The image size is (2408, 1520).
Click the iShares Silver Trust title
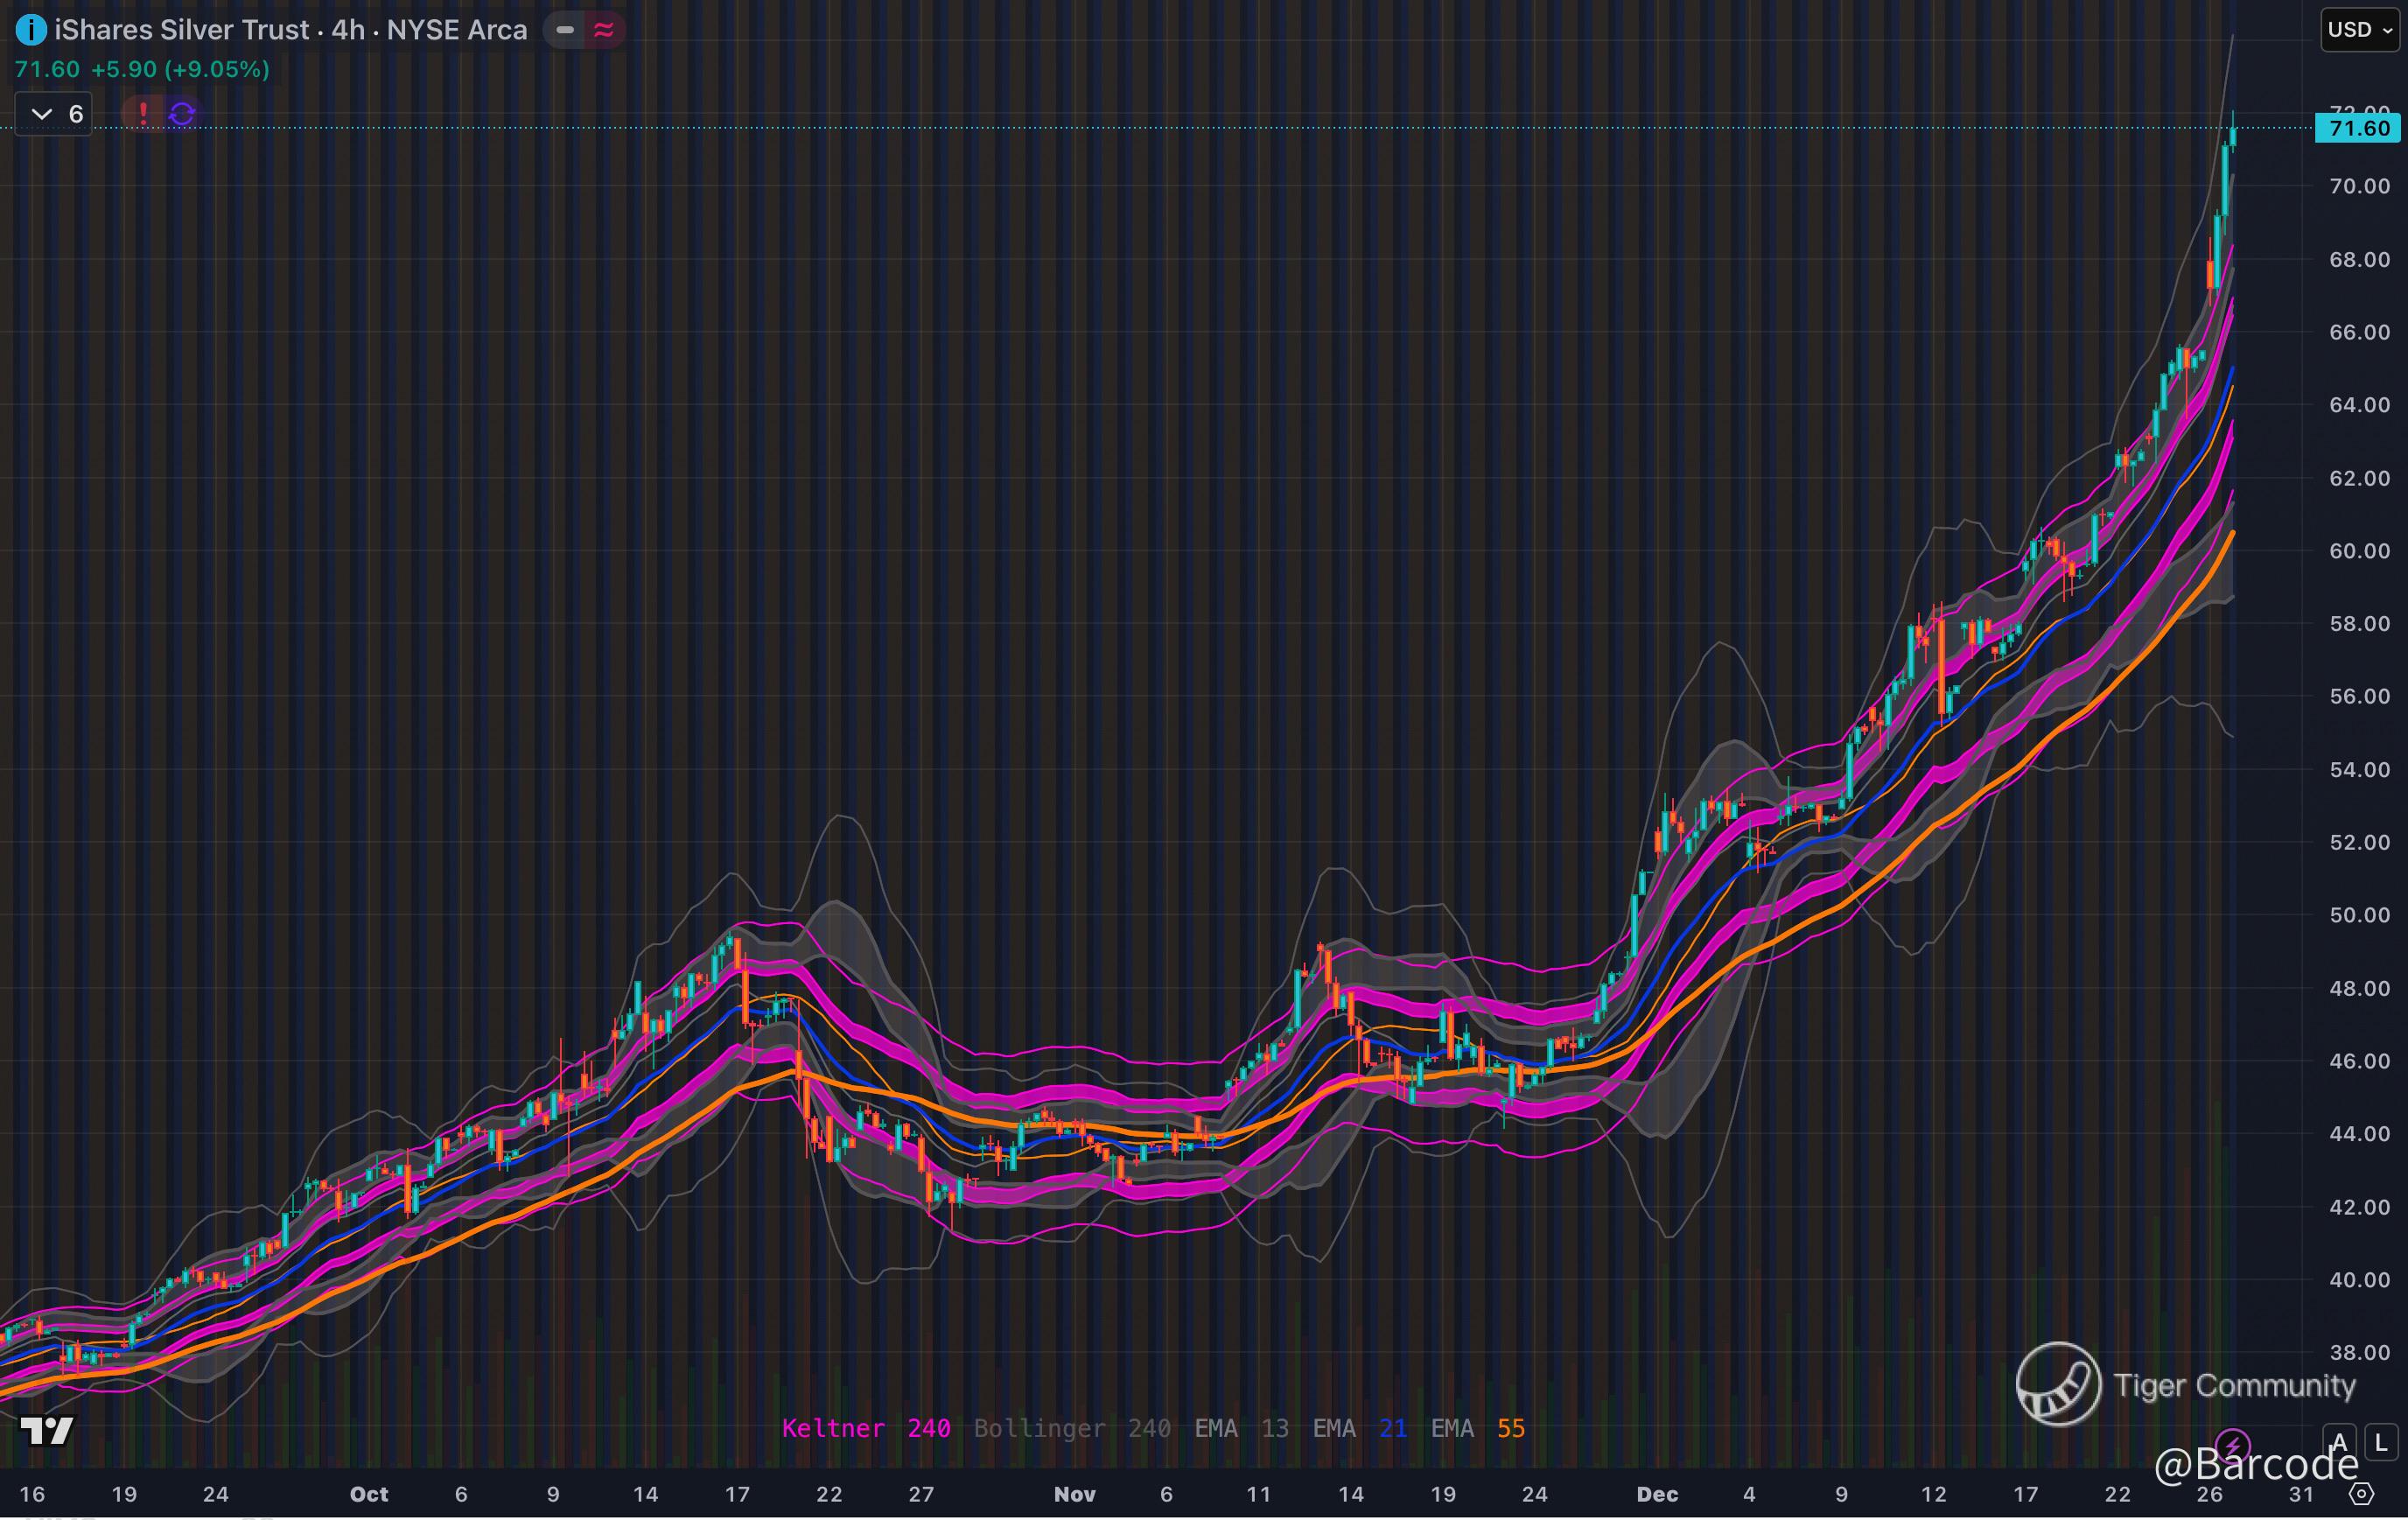tap(182, 30)
